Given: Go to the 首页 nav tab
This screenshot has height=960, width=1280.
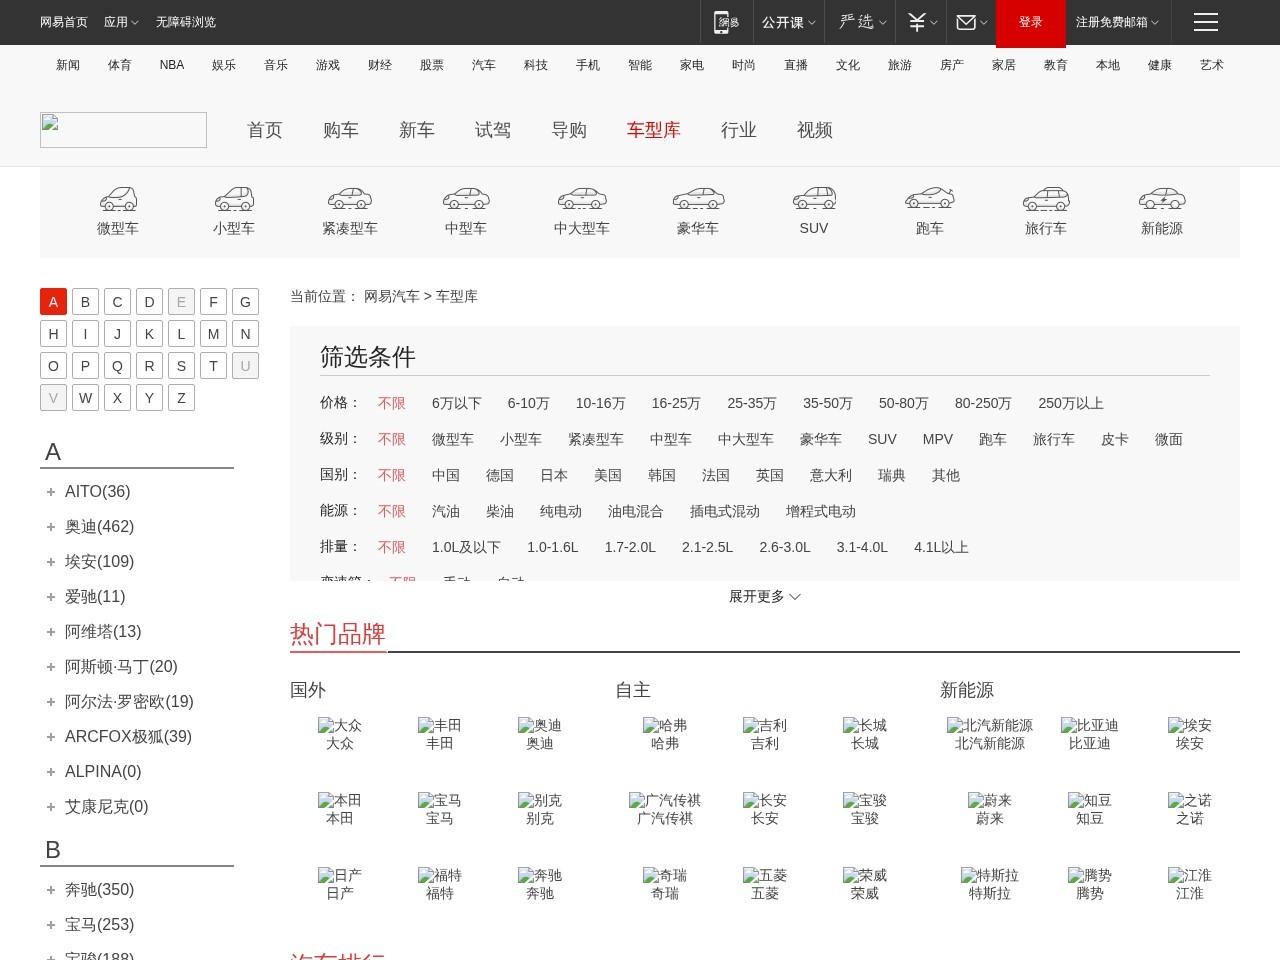Looking at the screenshot, I should point(265,130).
